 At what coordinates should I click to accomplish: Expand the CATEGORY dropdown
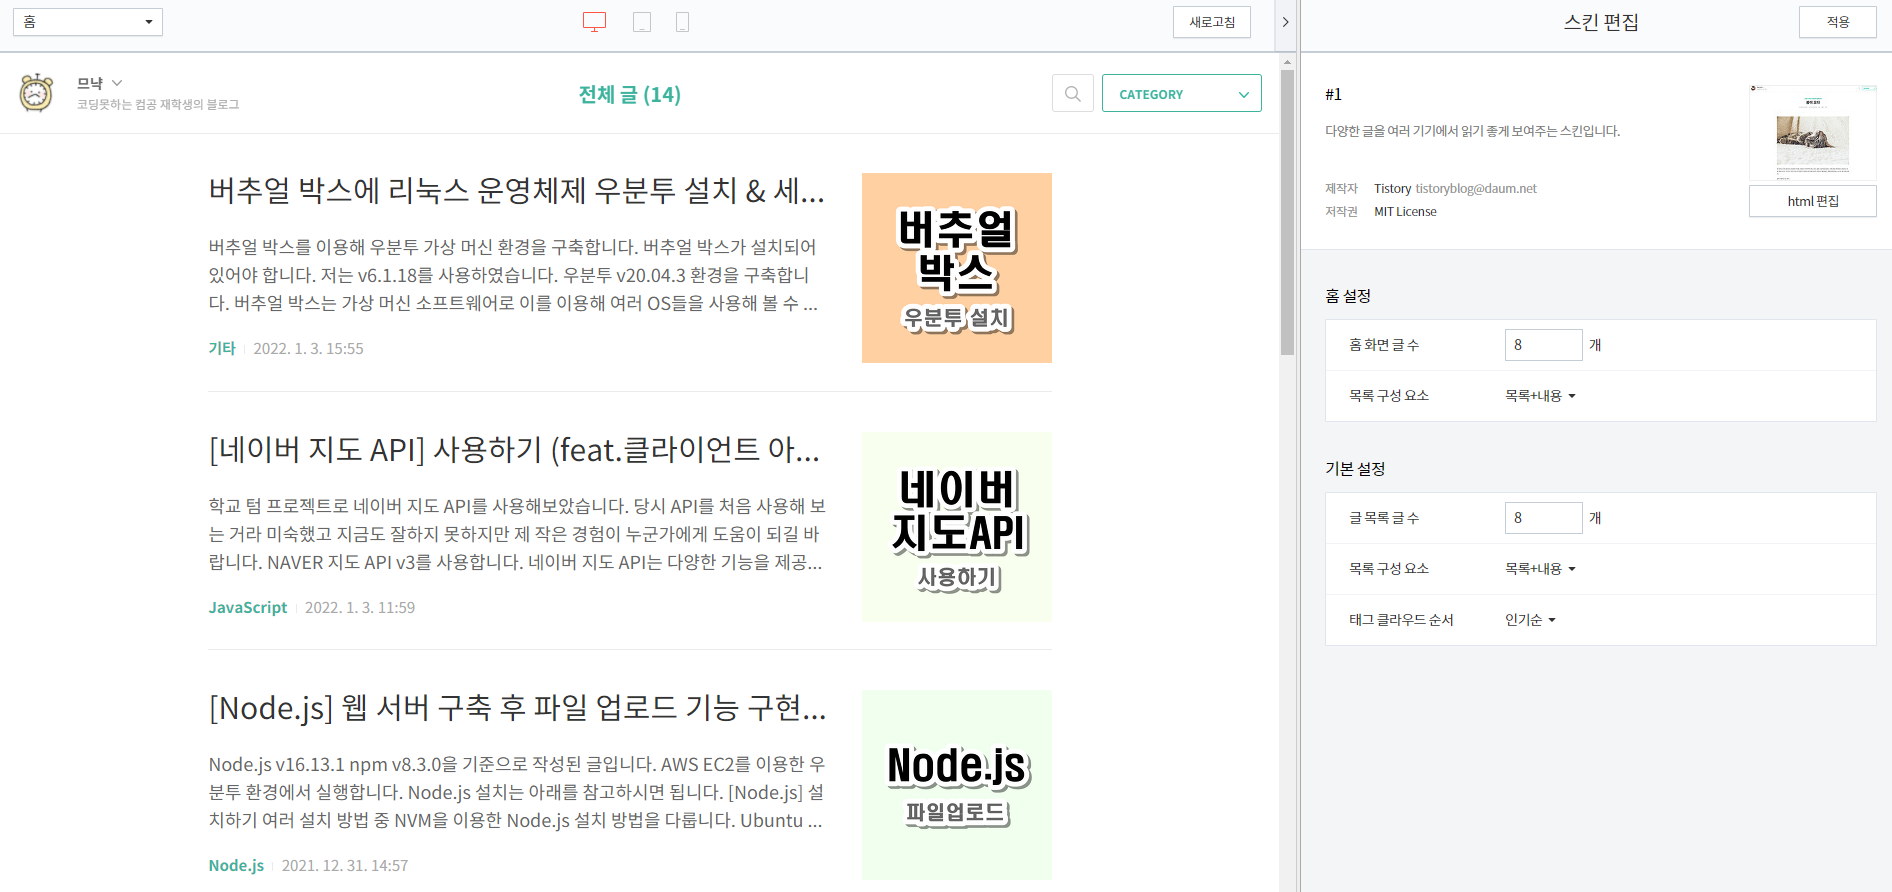(1182, 94)
